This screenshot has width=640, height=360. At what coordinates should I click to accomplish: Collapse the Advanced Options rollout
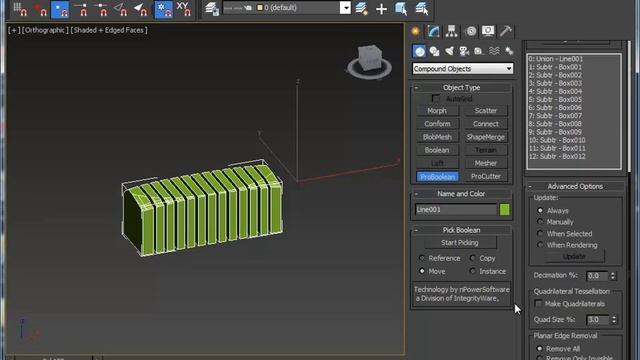tap(575, 186)
